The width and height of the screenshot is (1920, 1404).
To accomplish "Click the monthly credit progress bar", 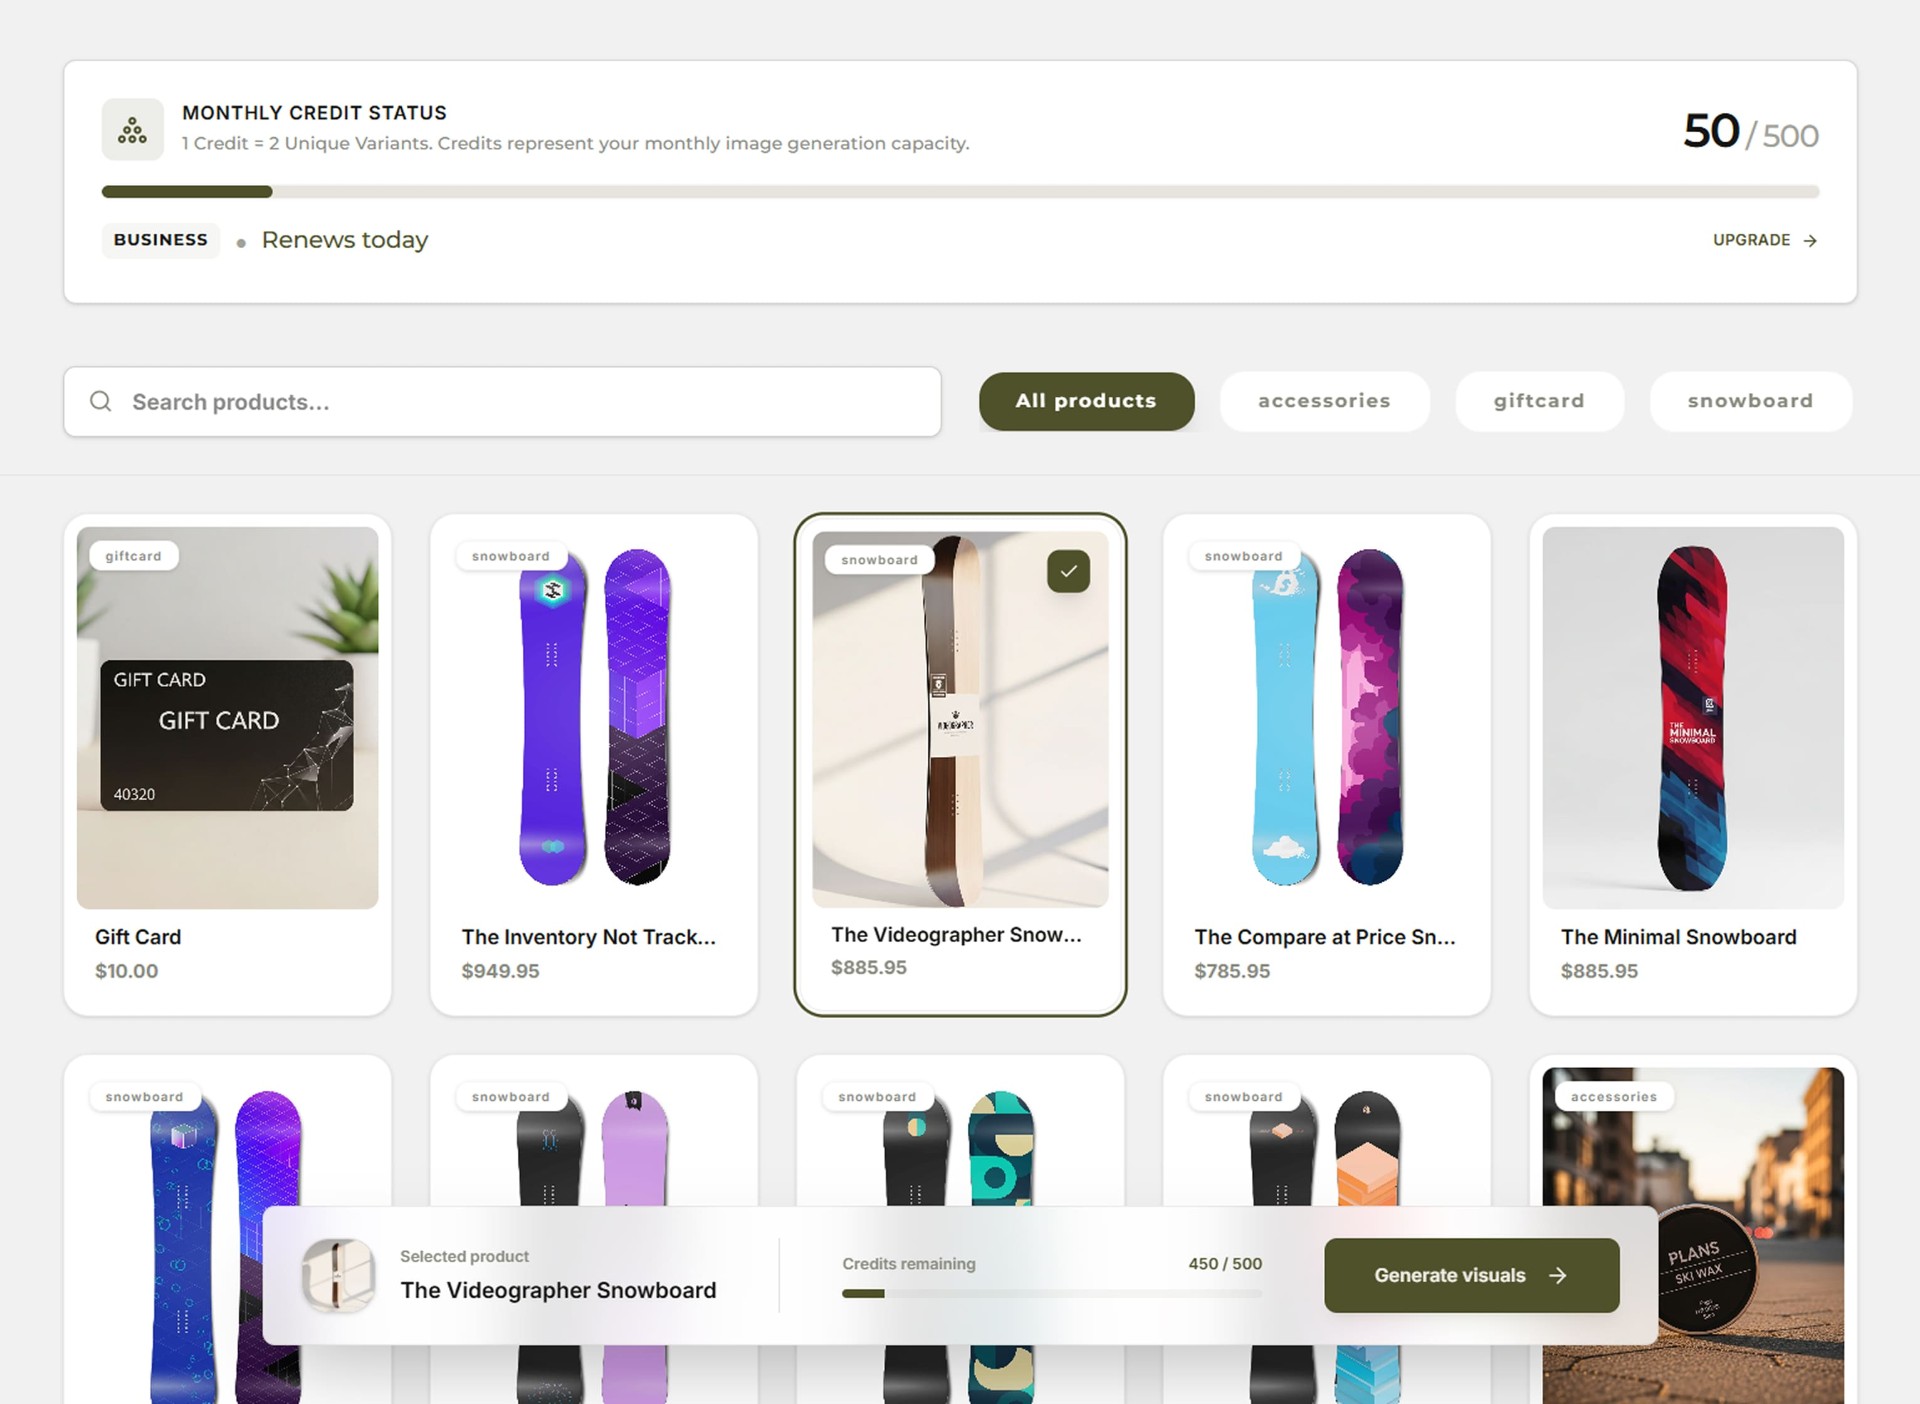I will tap(960, 191).
